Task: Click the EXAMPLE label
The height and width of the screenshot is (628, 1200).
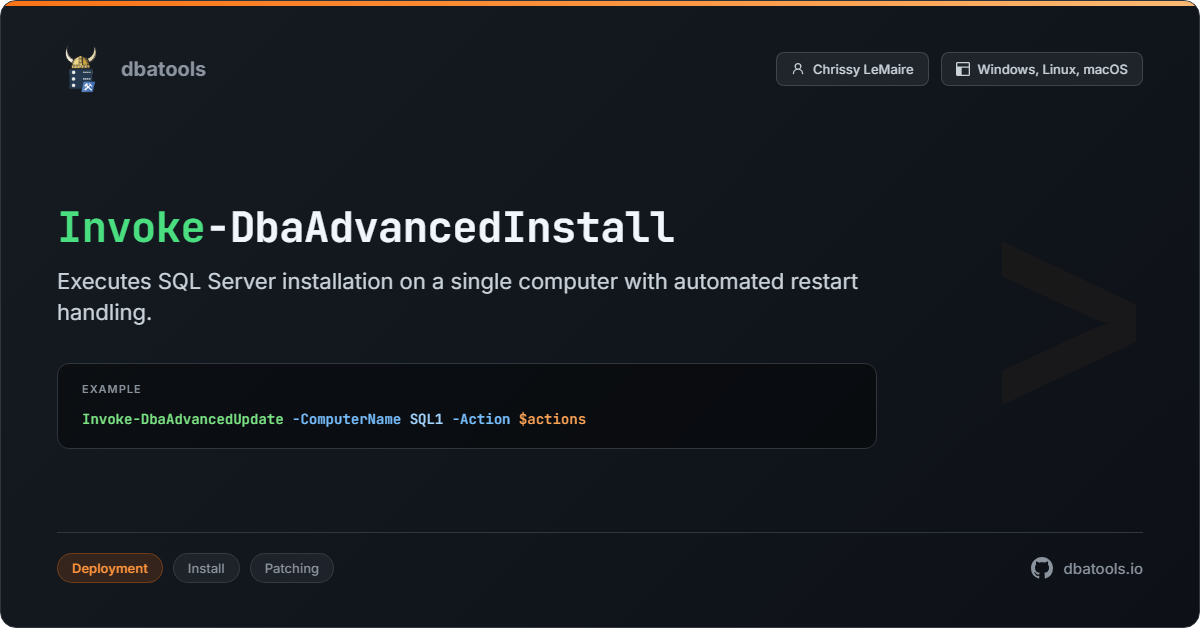Action: tap(111, 389)
